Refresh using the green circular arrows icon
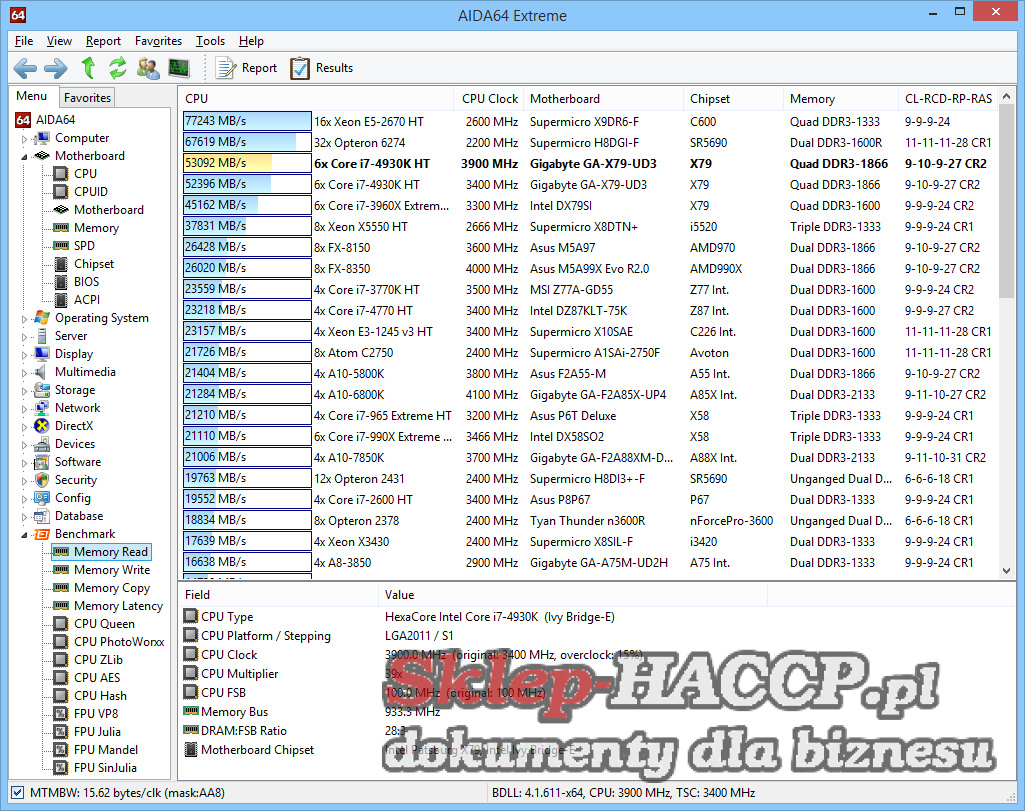 point(118,67)
